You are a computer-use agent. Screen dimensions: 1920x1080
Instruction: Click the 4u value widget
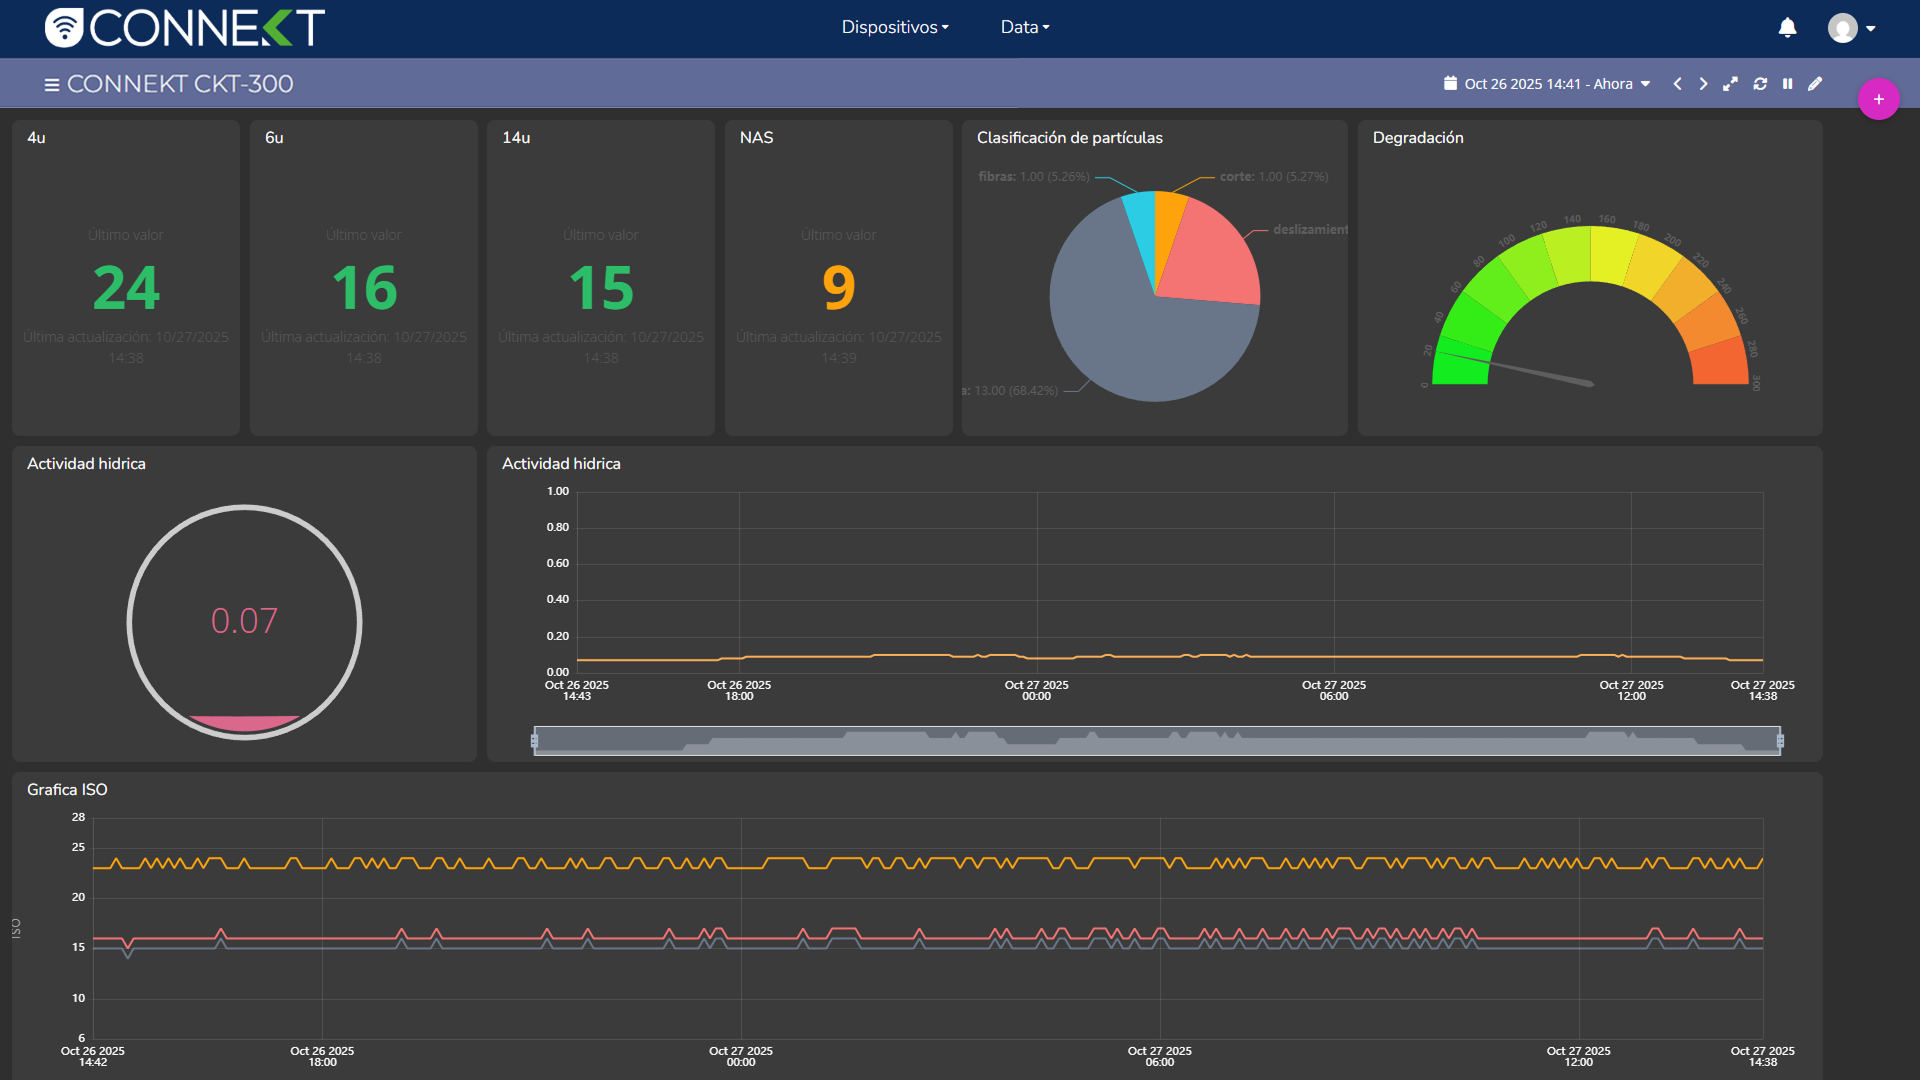tap(126, 278)
